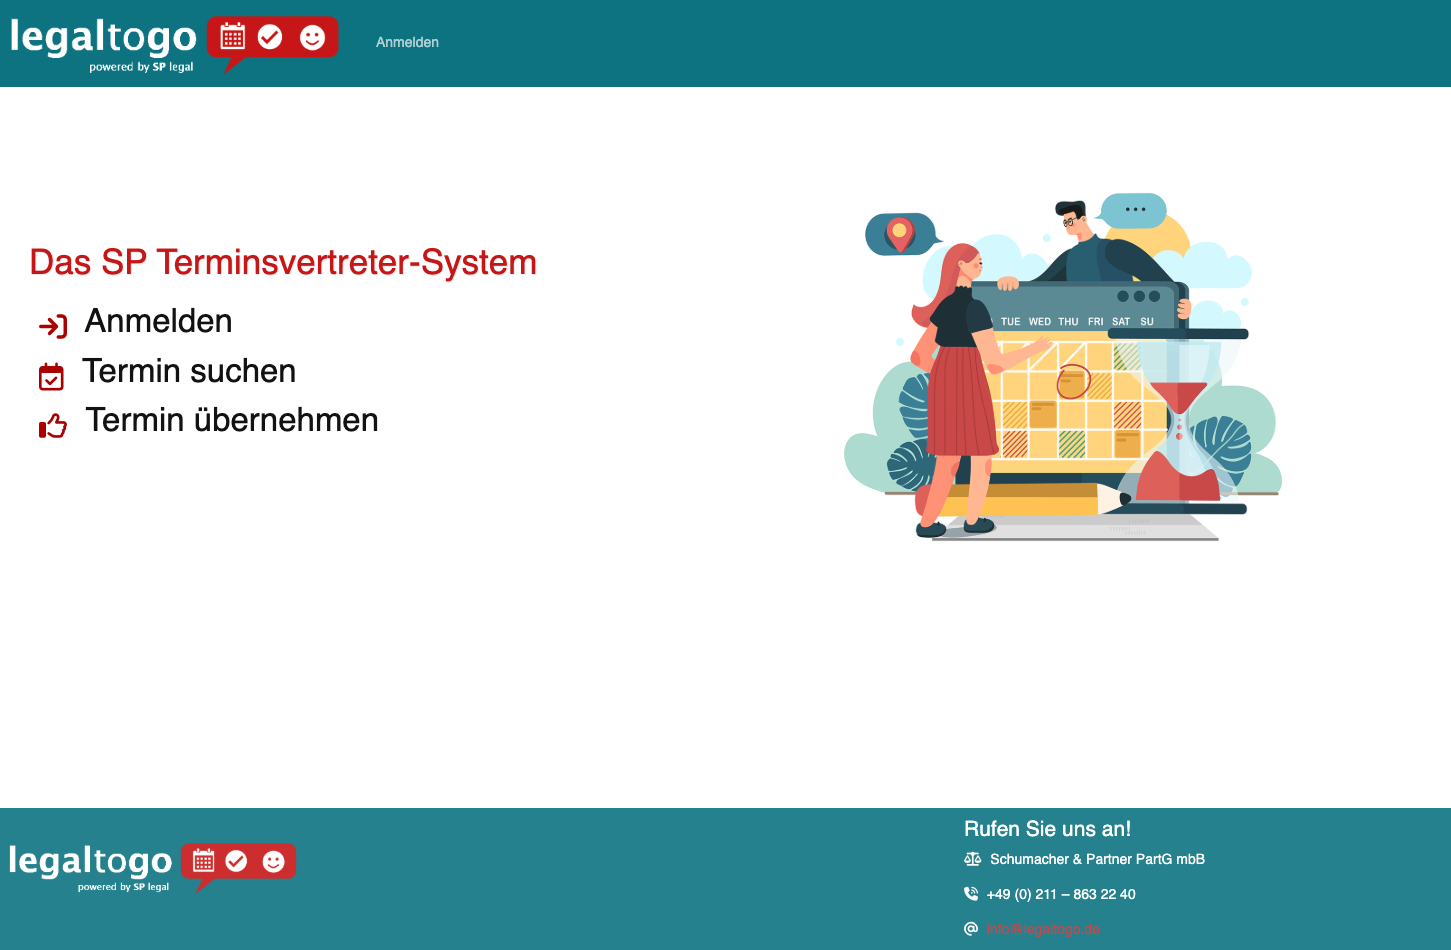
Task: Click the checkmark icon in the header logo
Action: tap(272, 37)
